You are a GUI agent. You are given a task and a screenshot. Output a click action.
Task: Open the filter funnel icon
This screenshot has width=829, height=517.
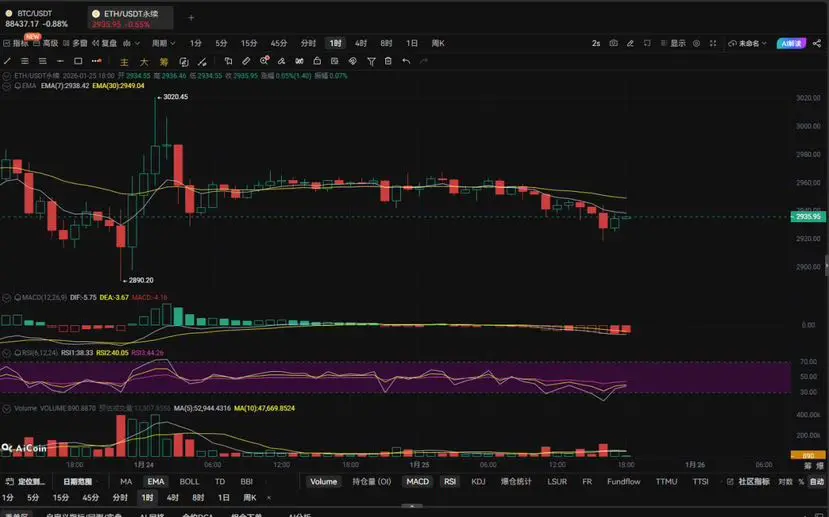371,61
